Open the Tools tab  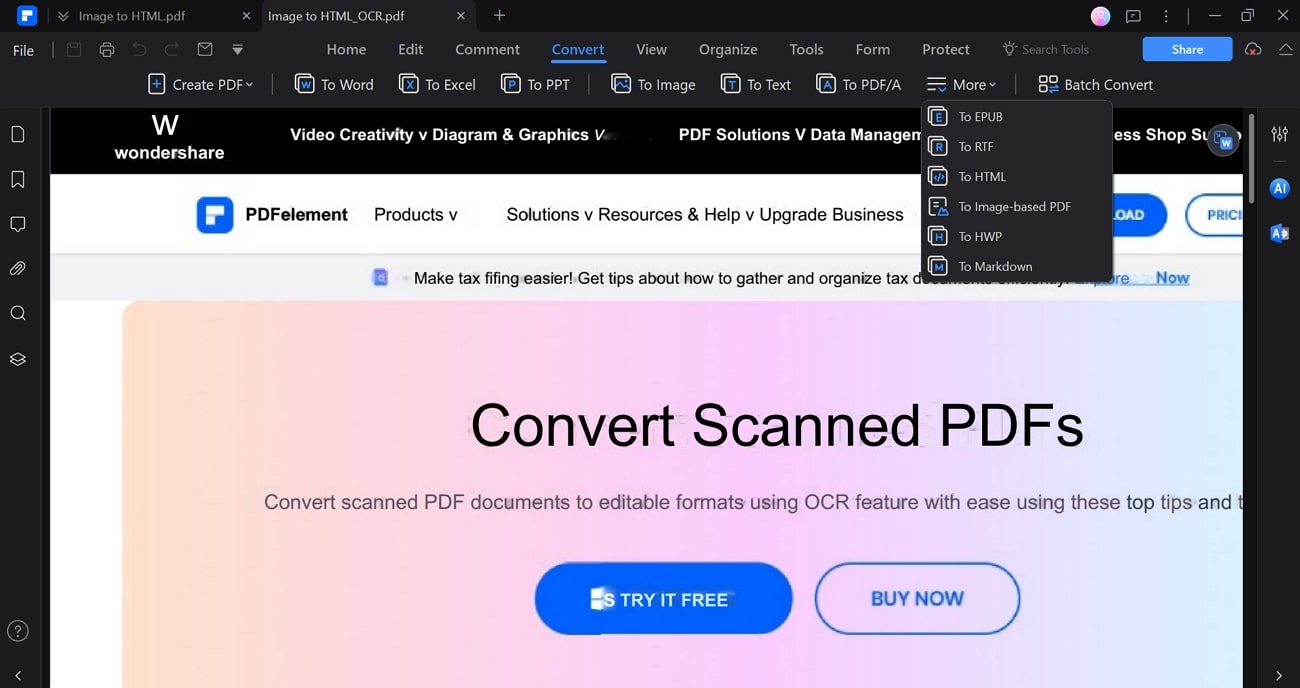pyautogui.click(x=806, y=49)
